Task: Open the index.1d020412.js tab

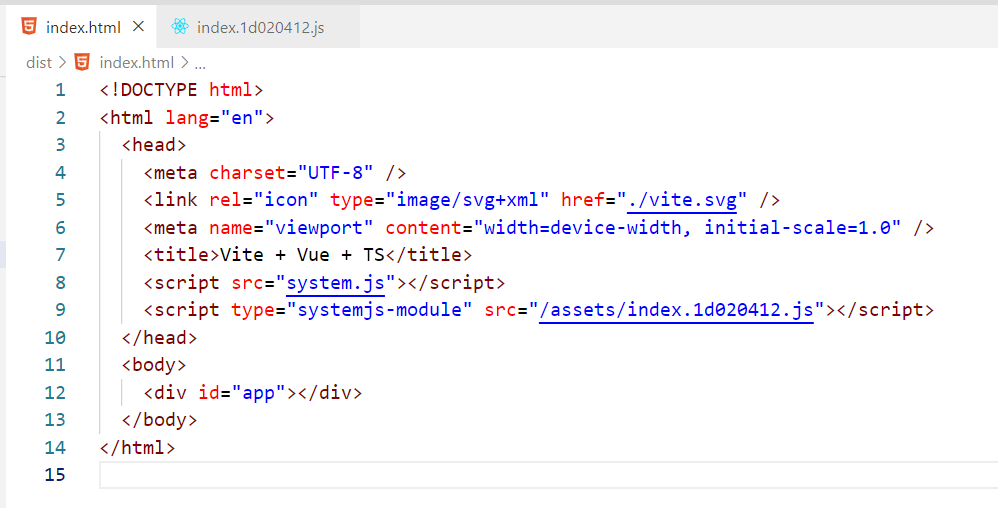Action: coord(260,27)
